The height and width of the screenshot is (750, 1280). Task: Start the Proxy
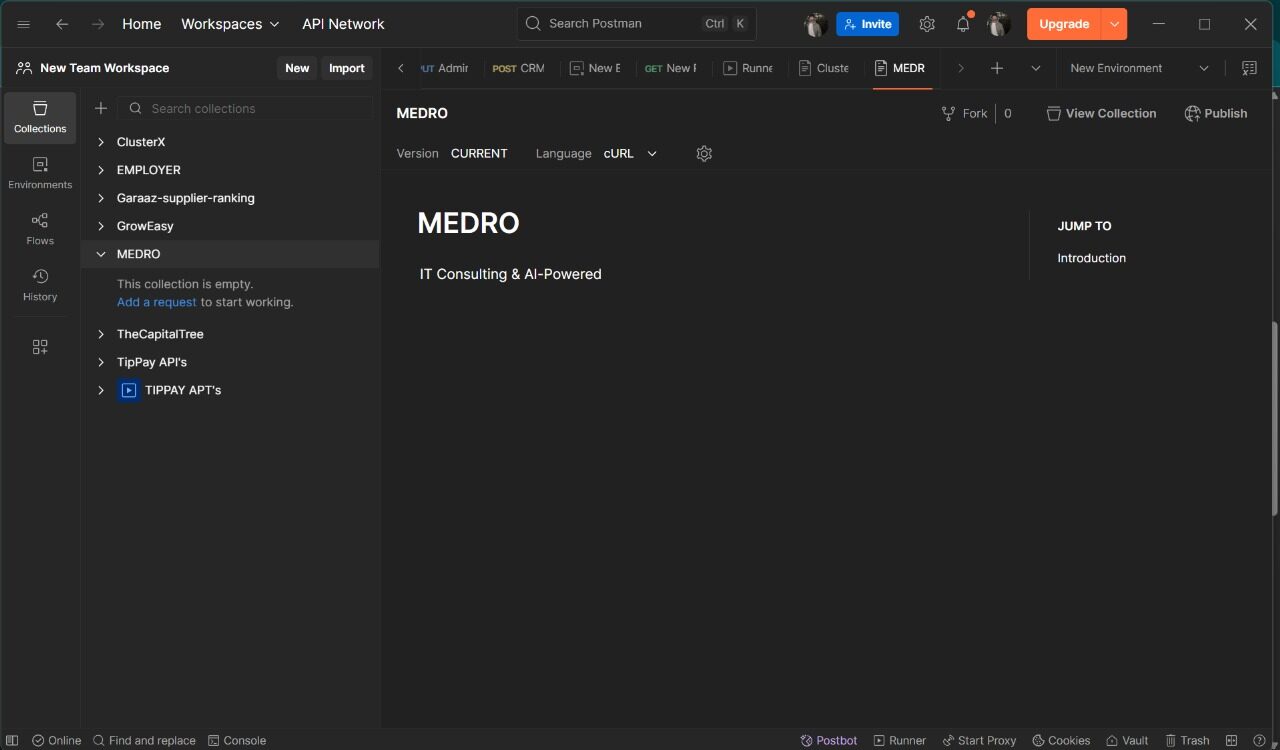tap(979, 740)
